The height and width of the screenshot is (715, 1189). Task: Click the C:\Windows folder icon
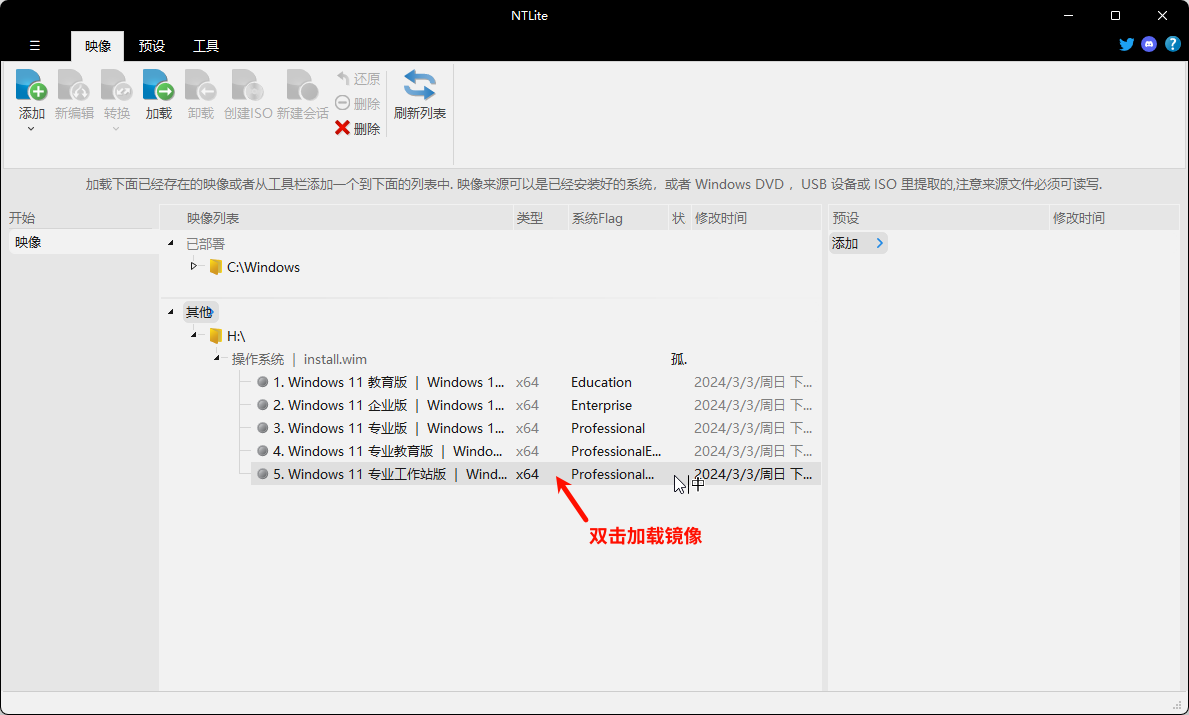pyautogui.click(x=216, y=267)
